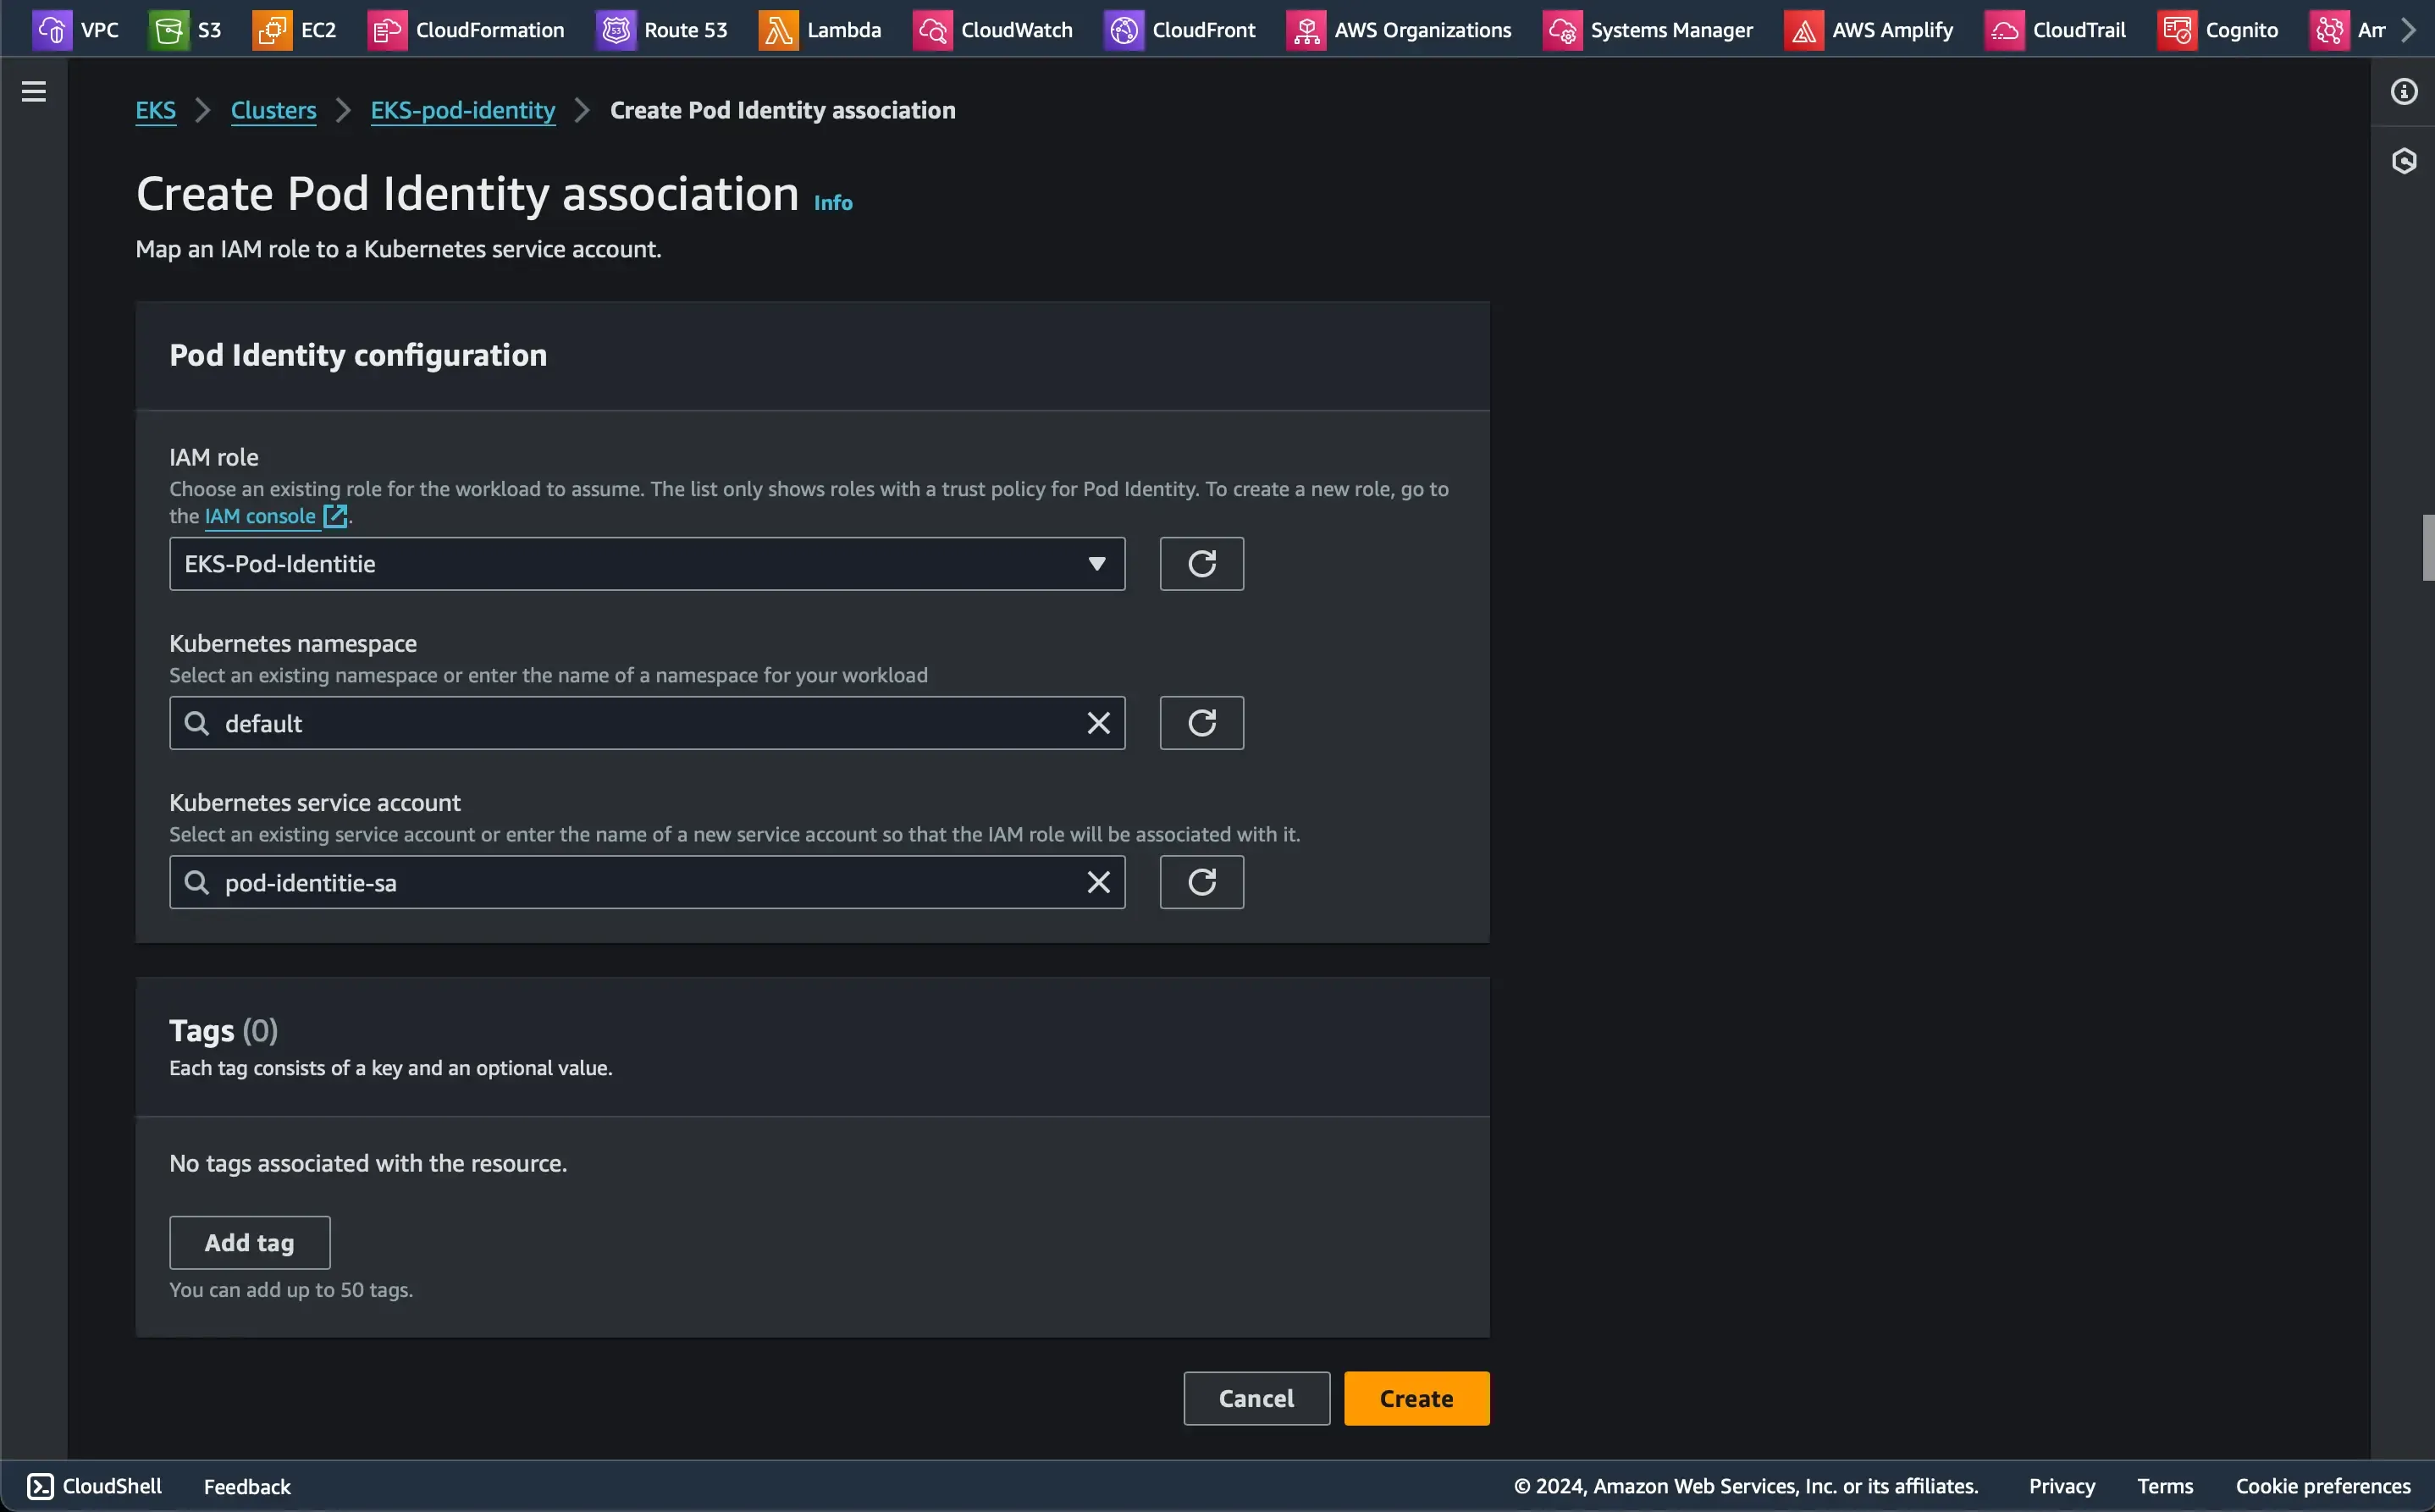This screenshot has height=1512, width=2435.
Task: Open the EKS-pod-identity breadcrumb link
Action: click(x=462, y=110)
